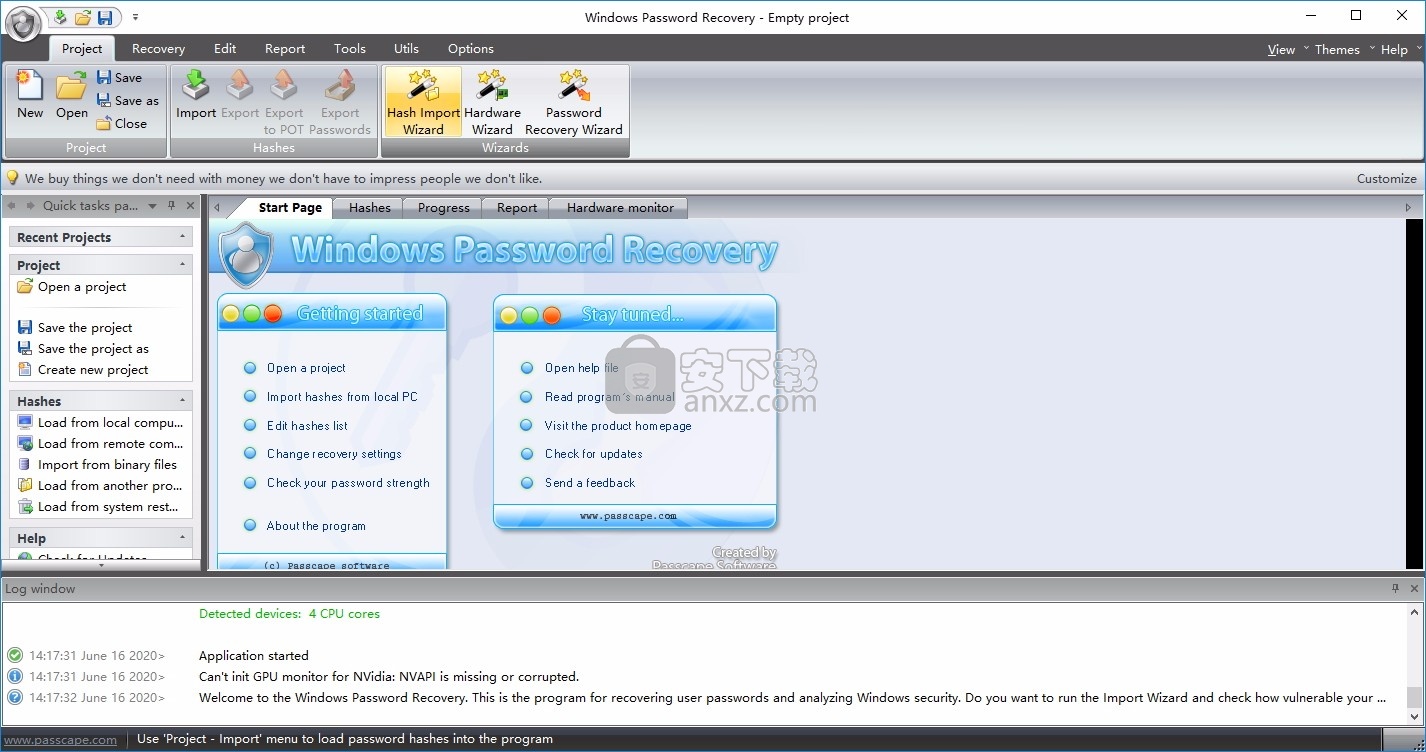Collapse the Project section in quick tasks
The width and height of the screenshot is (1426, 752).
click(182, 265)
